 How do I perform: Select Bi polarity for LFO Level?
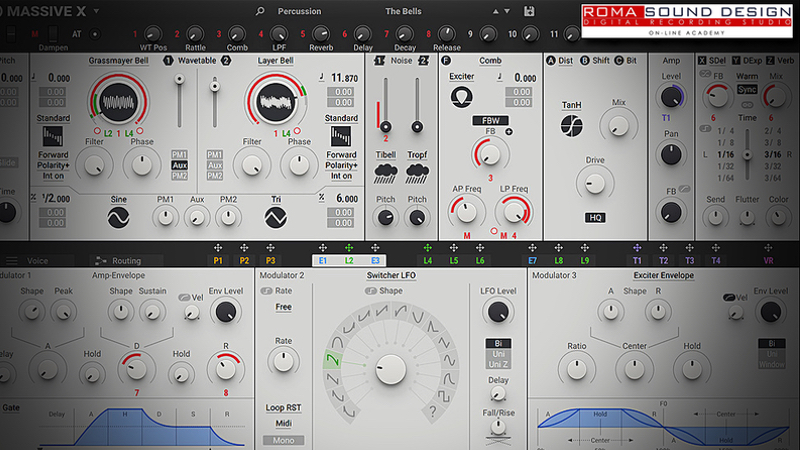498,343
